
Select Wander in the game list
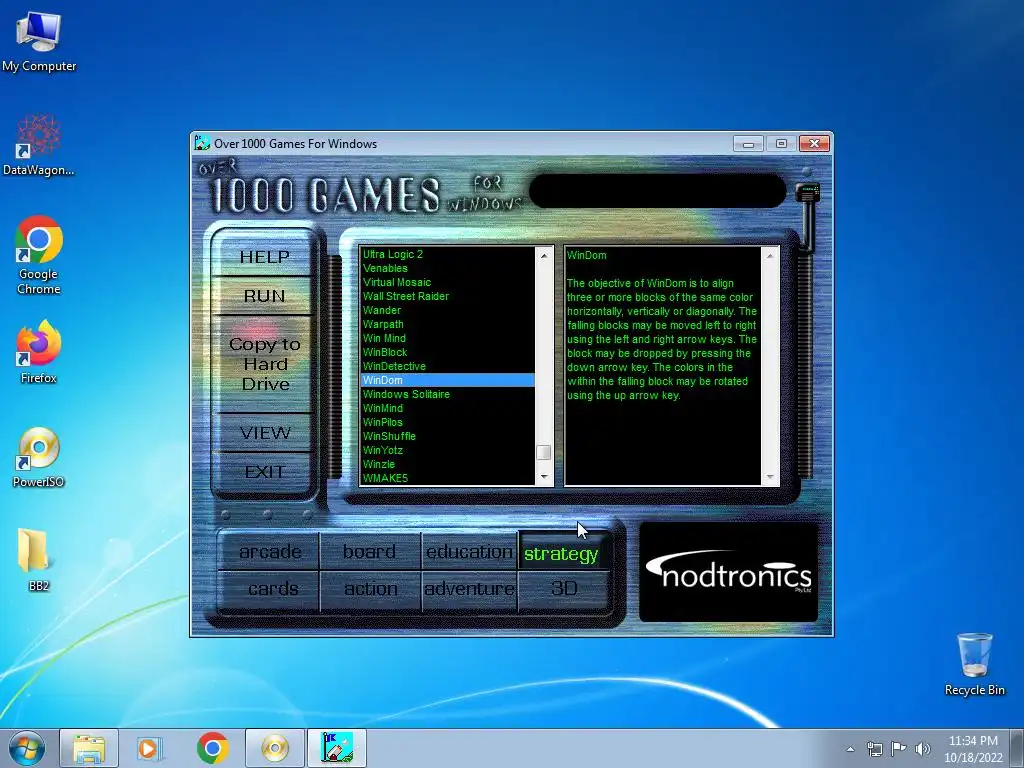click(447, 310)
